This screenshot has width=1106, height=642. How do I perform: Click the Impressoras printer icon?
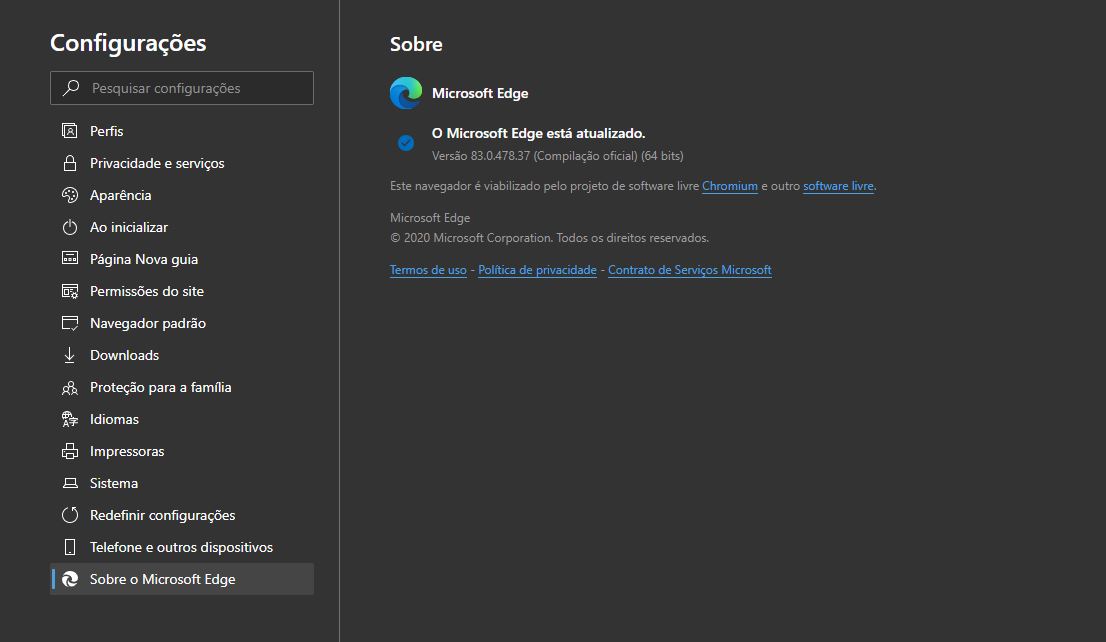(x=70, y=451)
